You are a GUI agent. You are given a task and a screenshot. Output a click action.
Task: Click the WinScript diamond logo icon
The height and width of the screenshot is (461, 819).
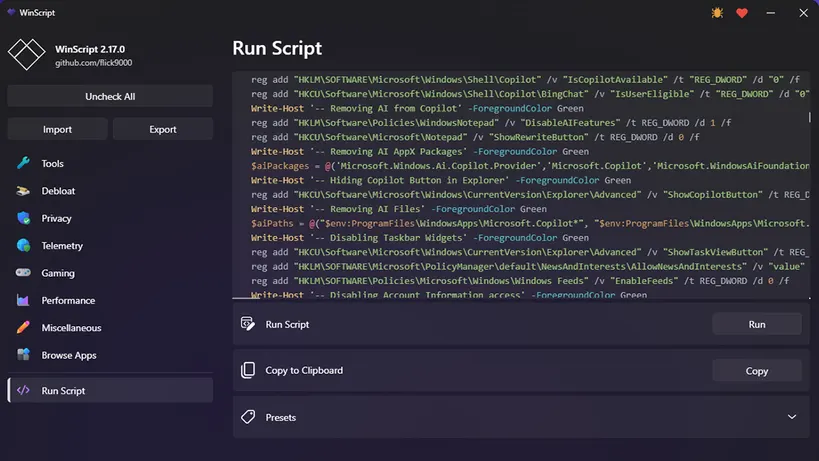[x=27, y=54]
